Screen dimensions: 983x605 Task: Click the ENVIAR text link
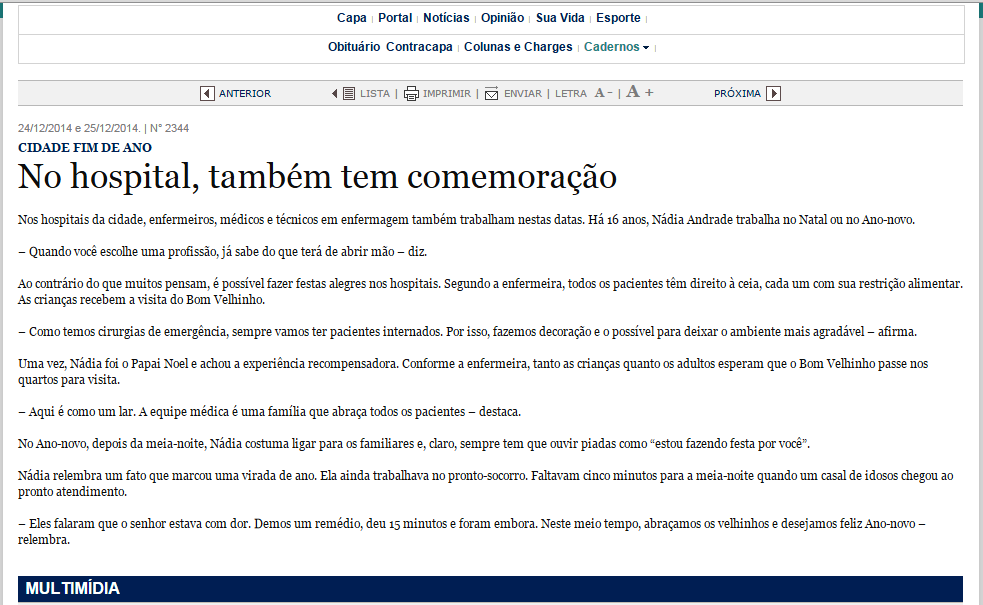pos(522,93)
